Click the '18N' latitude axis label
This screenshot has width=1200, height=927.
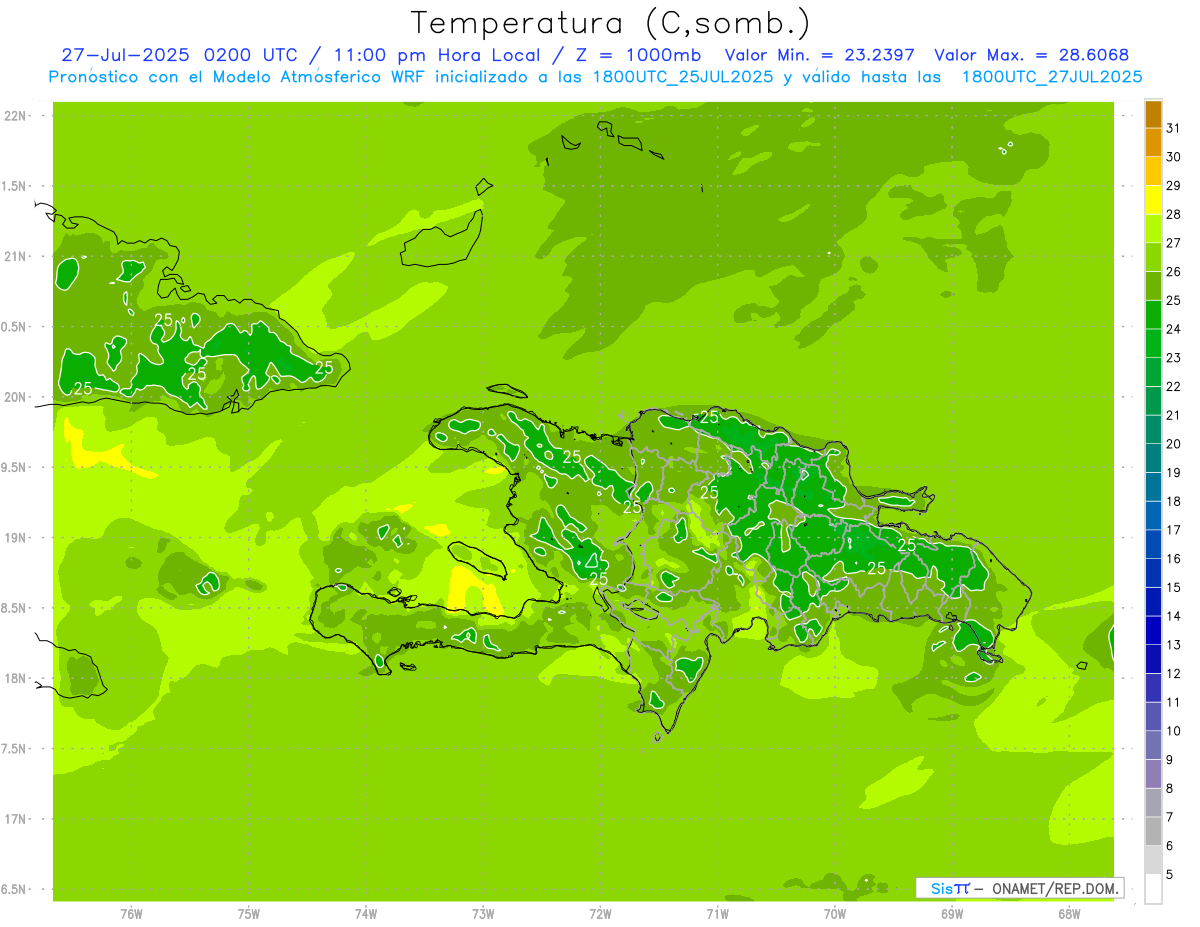pos(15,678)
